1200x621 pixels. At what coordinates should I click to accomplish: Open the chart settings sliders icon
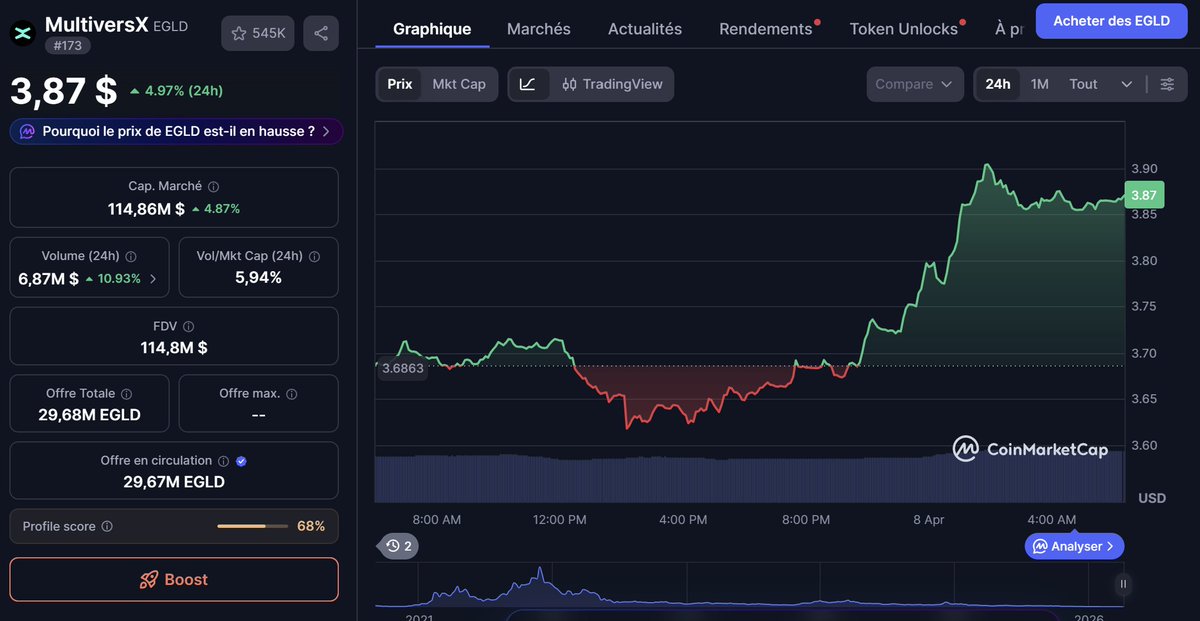(1167, 84)
